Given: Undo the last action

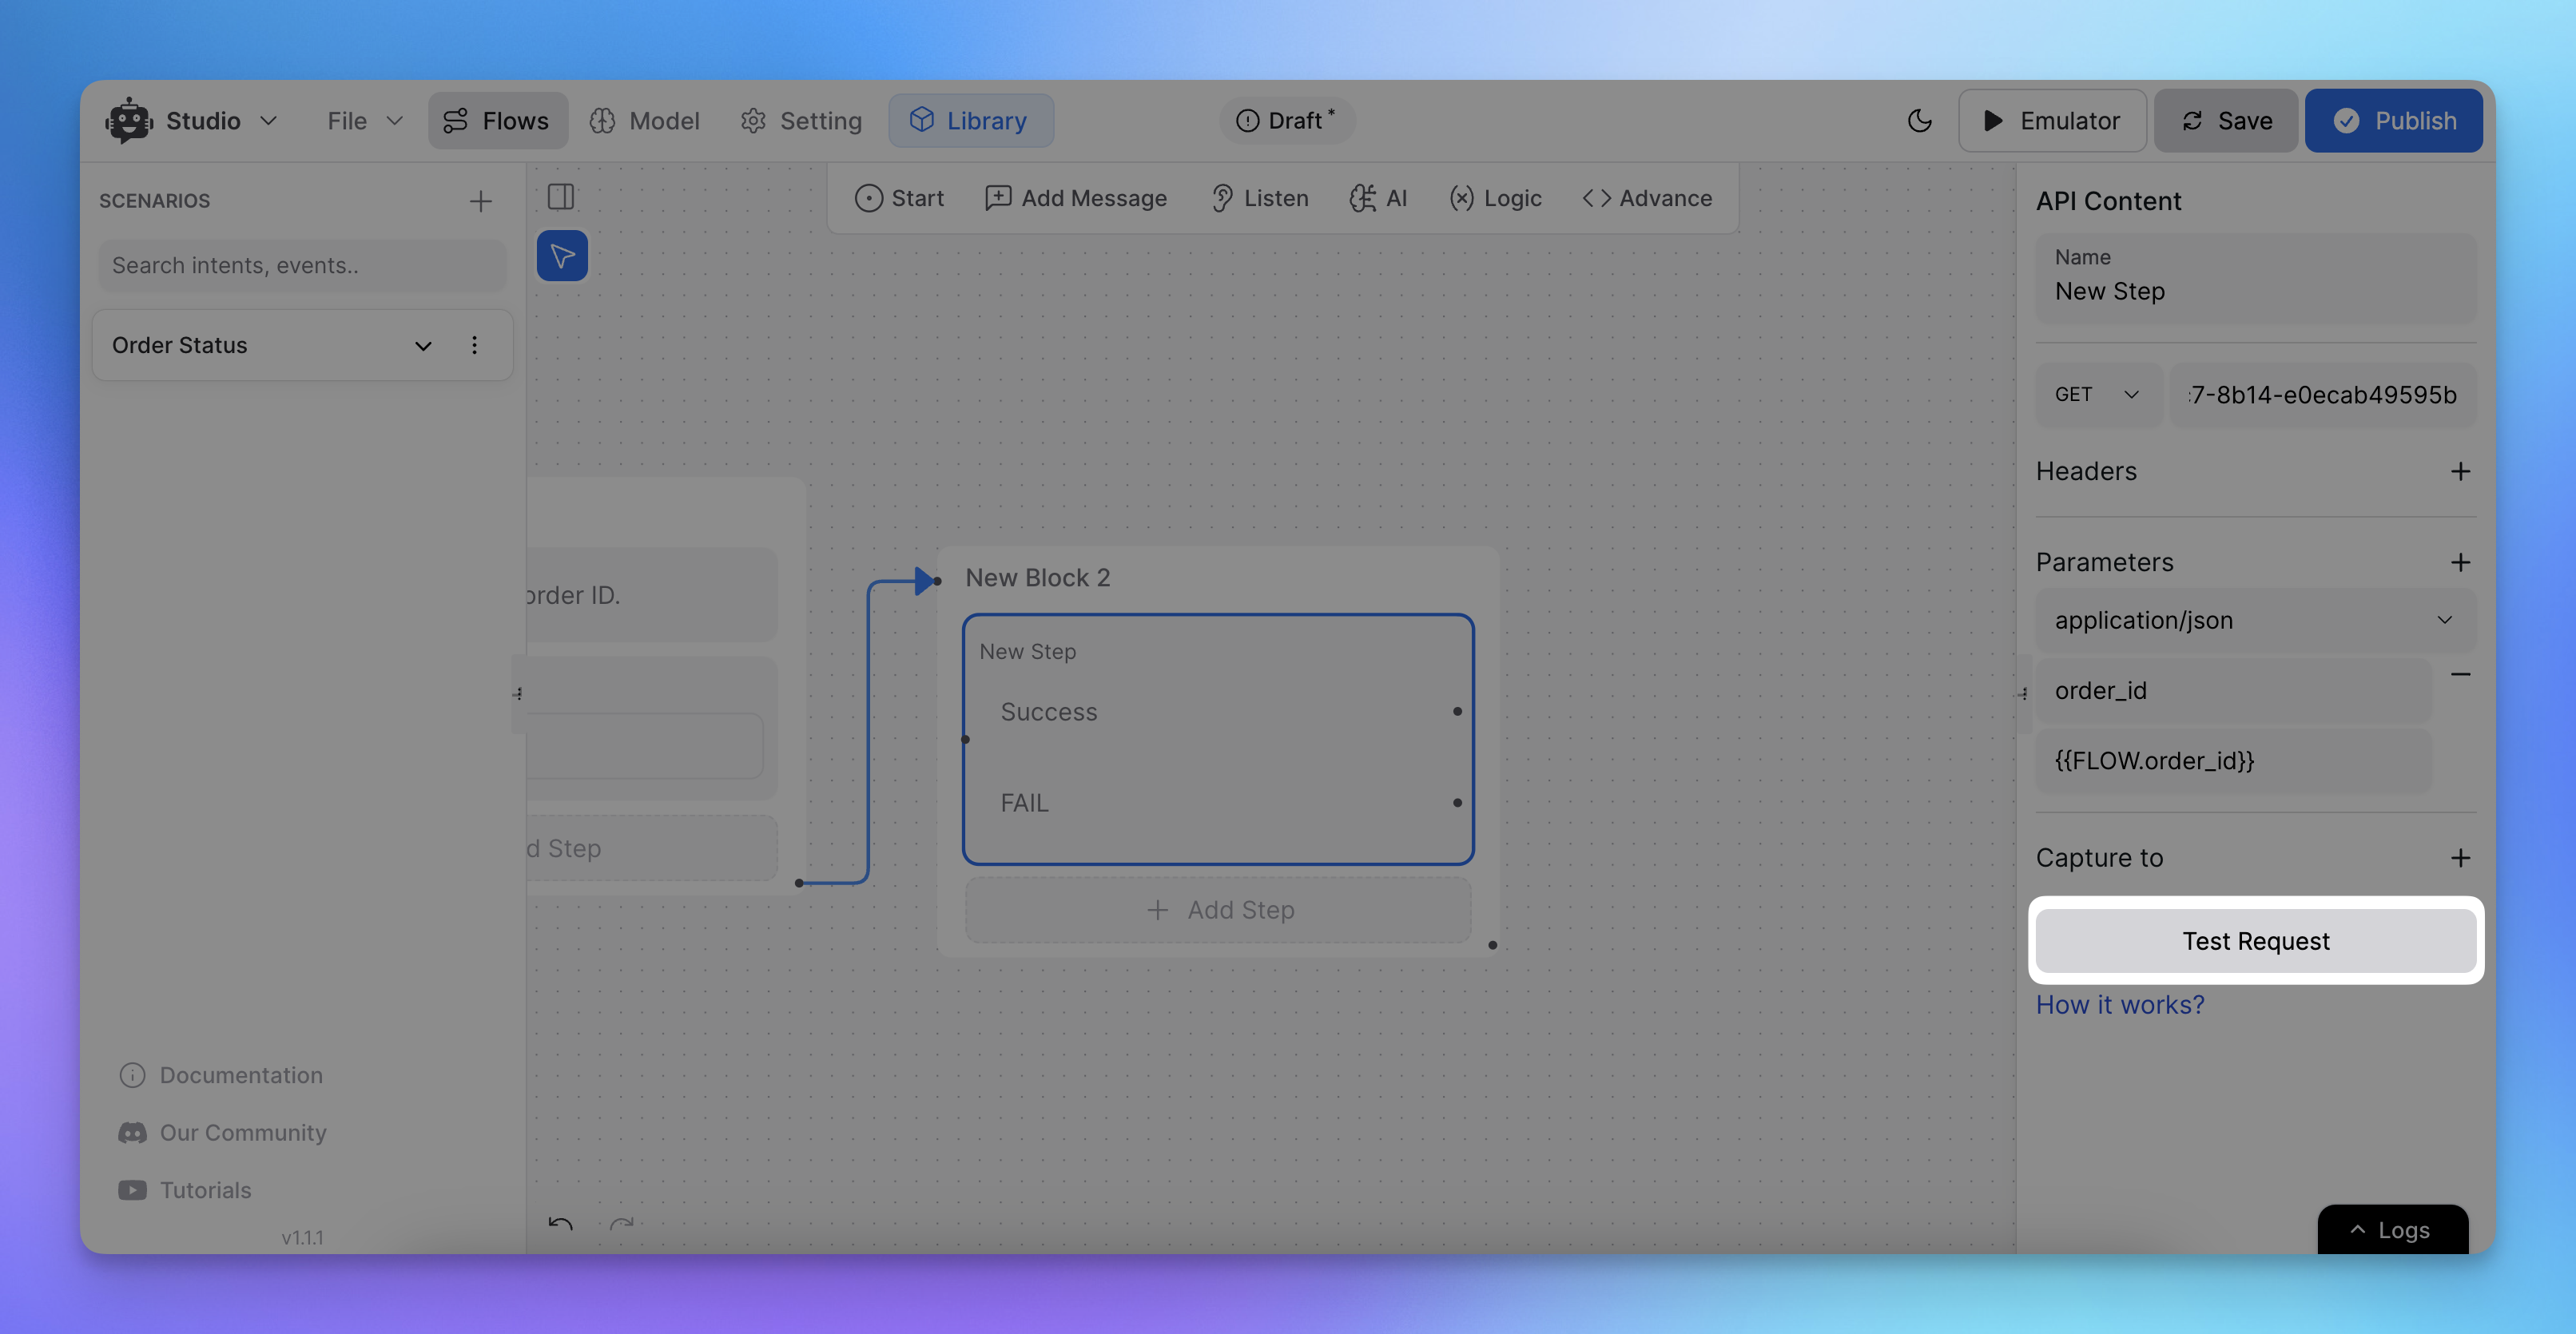Looking at the screenshot, I should 560,1224.
